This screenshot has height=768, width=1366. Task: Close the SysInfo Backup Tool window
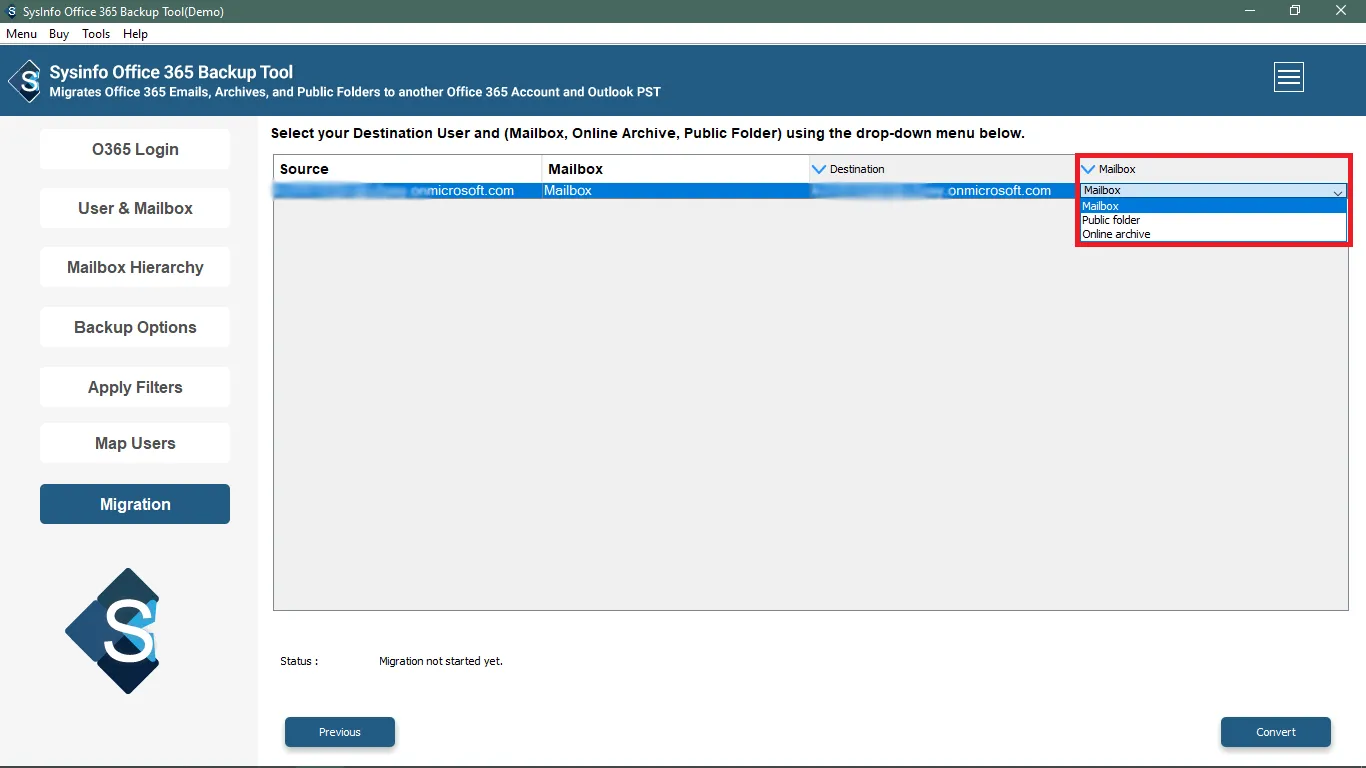1341,11
